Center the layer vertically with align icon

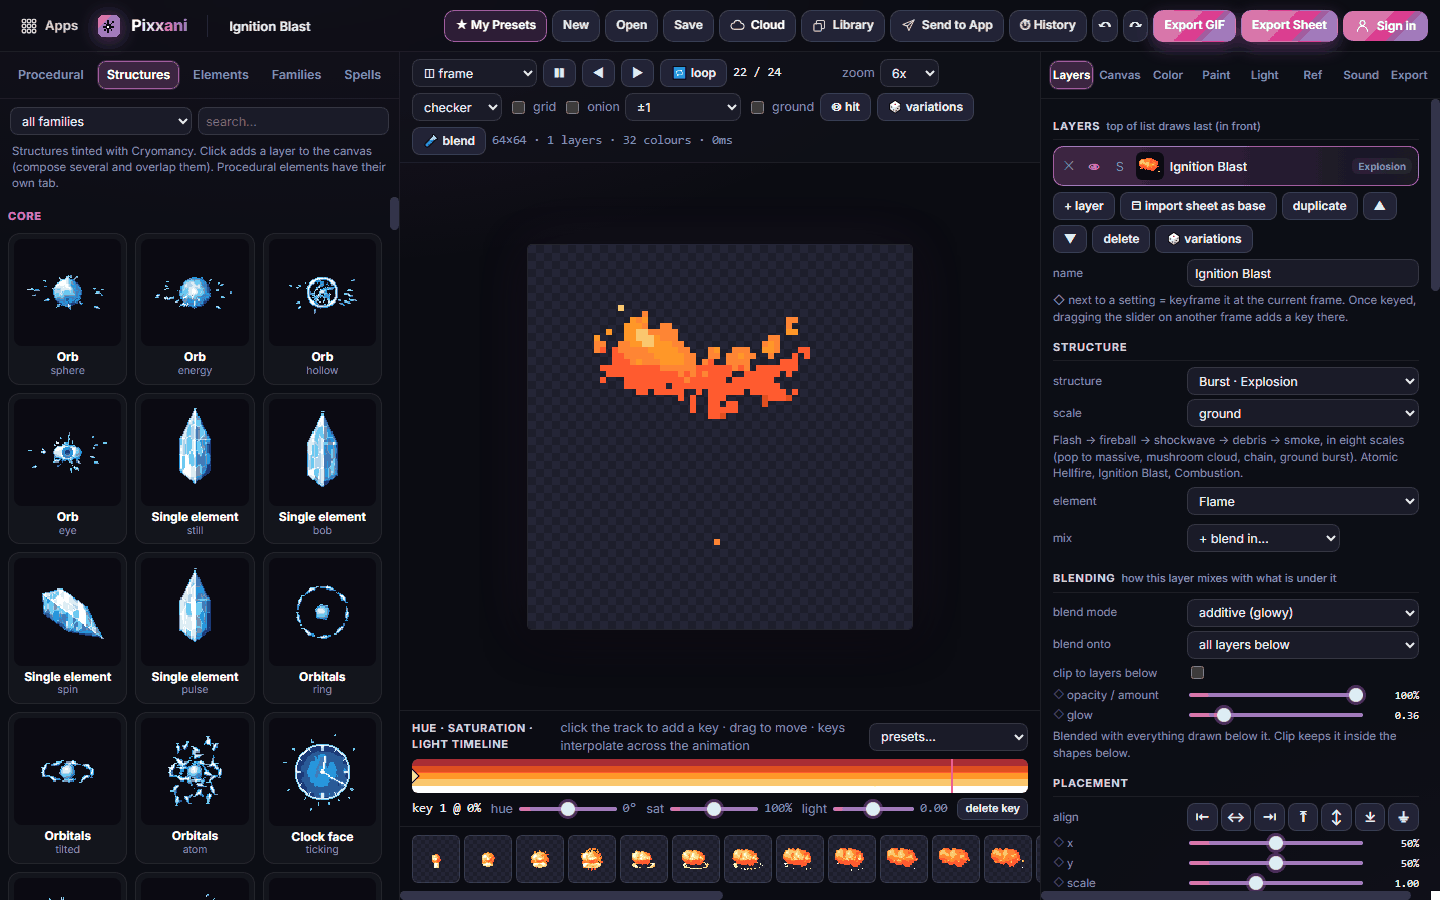click(x=1336, y=817)
